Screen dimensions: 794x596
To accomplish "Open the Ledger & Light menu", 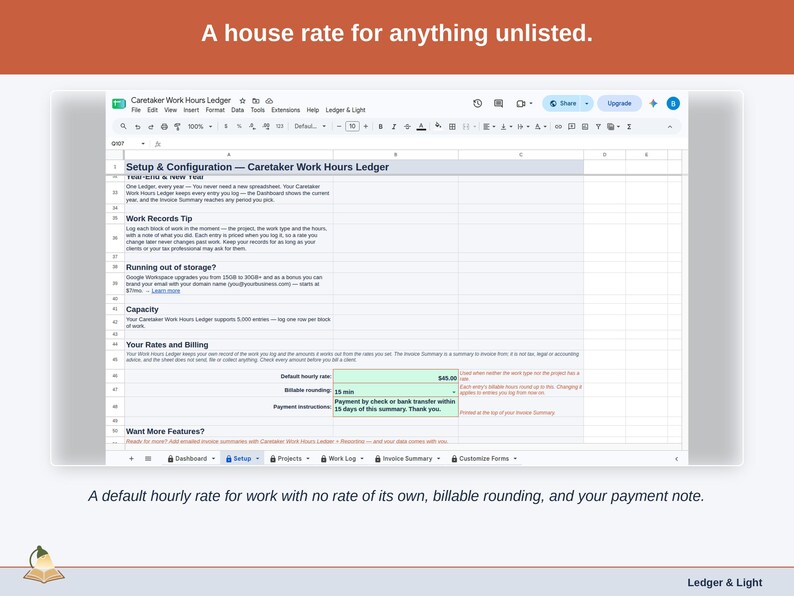I will (345, 110).
